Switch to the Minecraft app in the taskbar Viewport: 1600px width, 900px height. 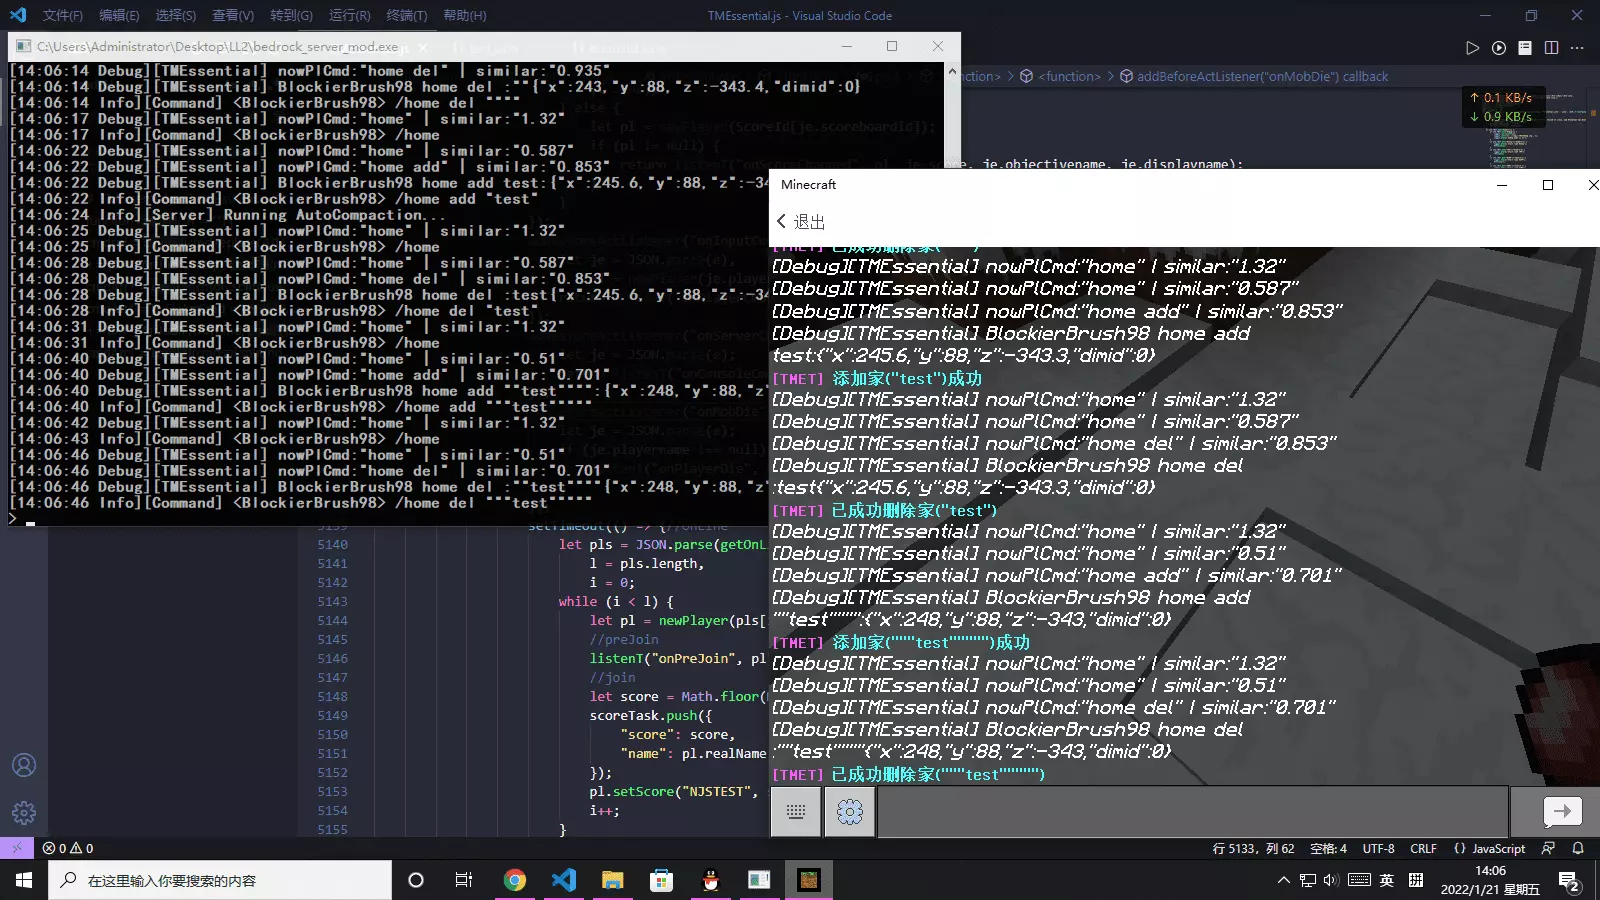[809, 880]
